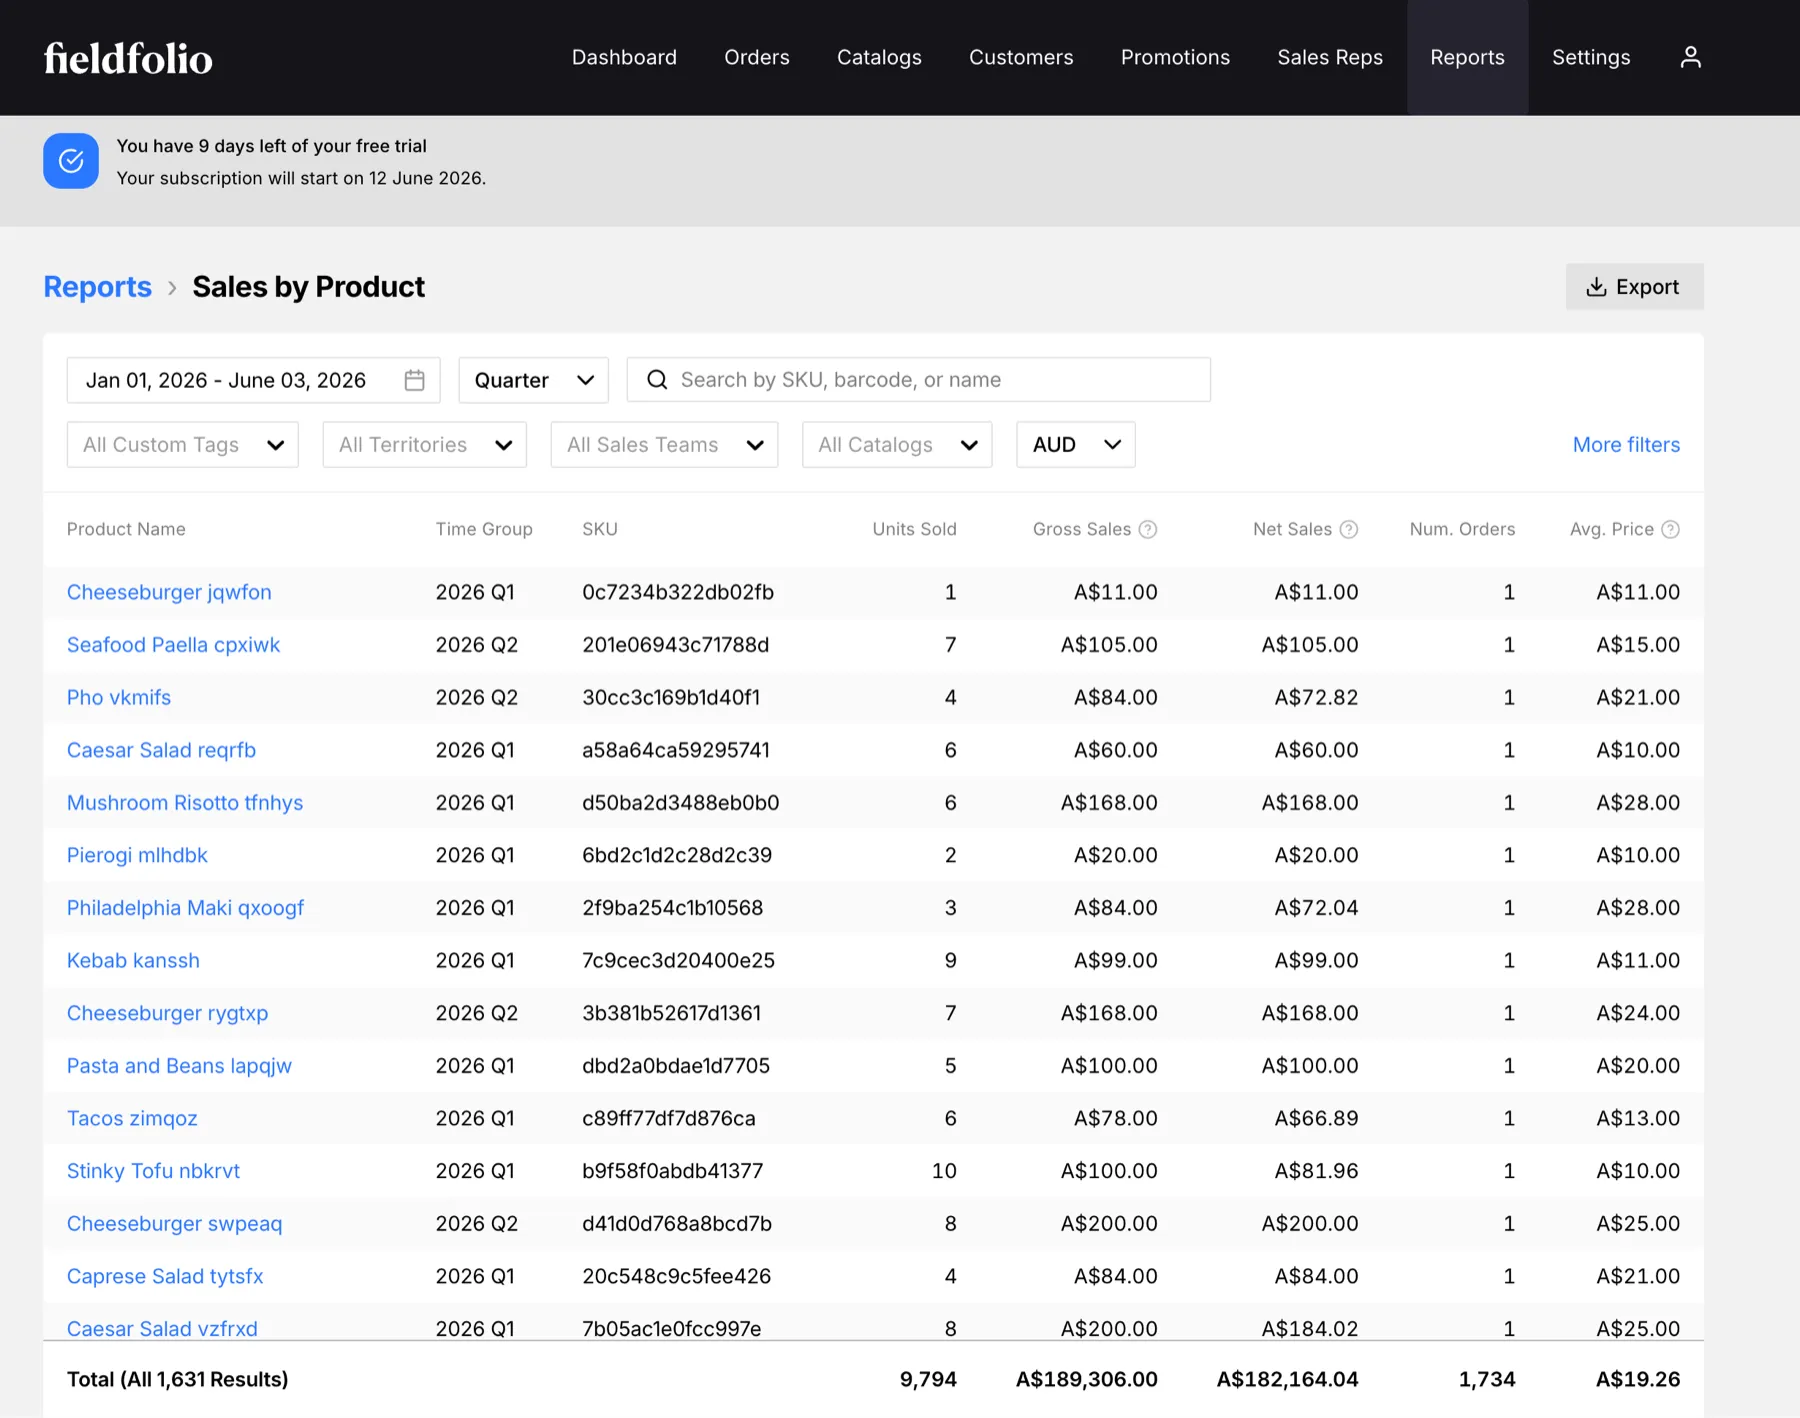Open product Cheeseburger rygtxp
This screenshot has height=1418, width=1800.
(x=167, y=1013)
